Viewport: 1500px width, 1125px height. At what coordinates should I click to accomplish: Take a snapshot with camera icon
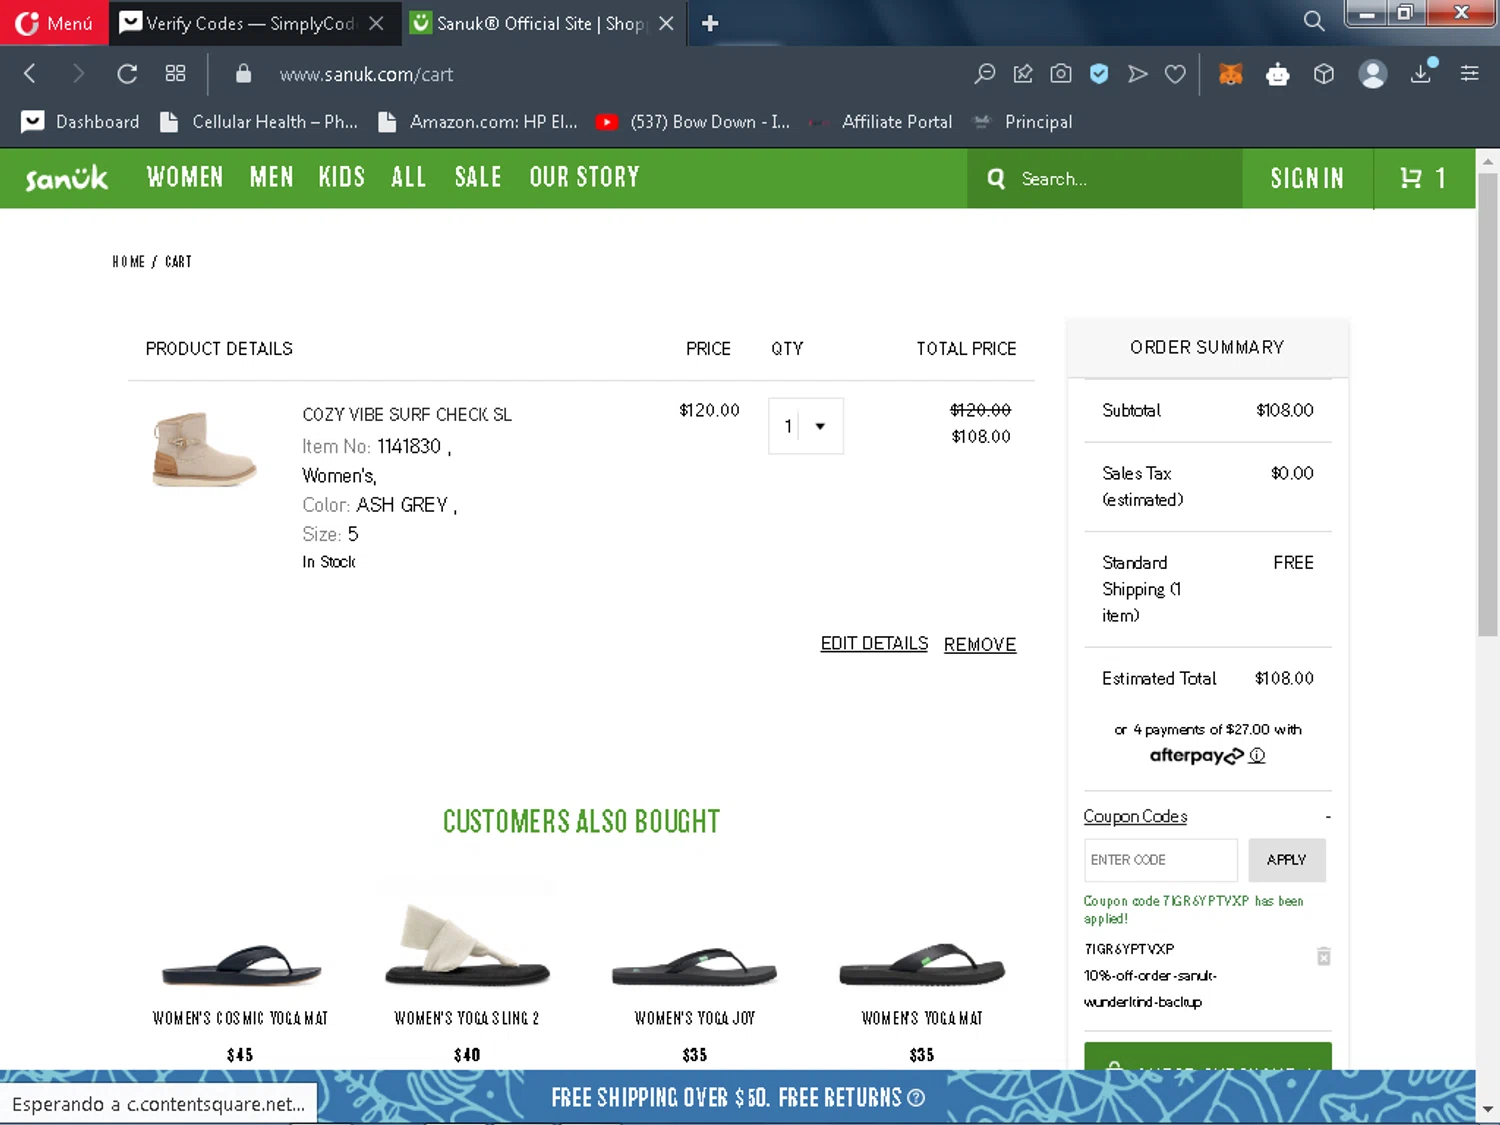[x=1061, y=73]
